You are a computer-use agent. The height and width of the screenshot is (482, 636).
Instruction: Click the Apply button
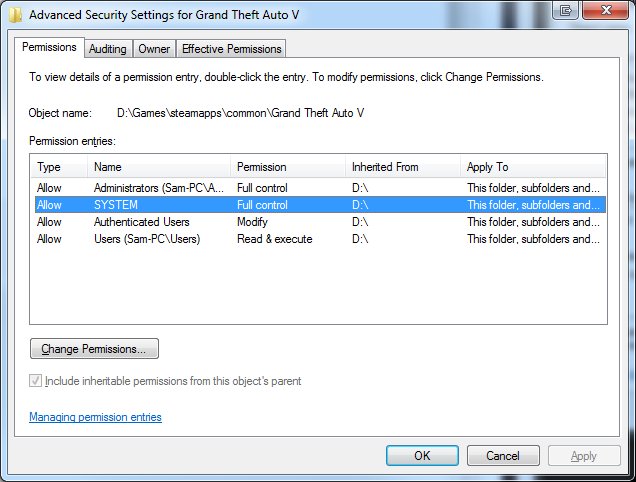click(583, 455)
